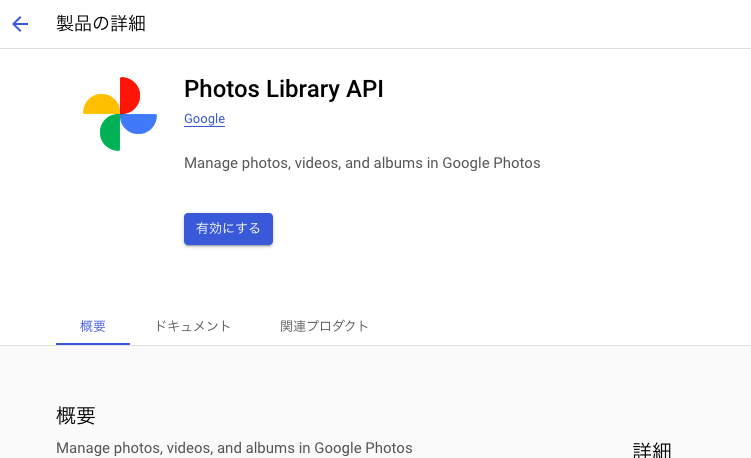Click the description under the Google link
Screen dimensions: 751x458
[362, 163]
